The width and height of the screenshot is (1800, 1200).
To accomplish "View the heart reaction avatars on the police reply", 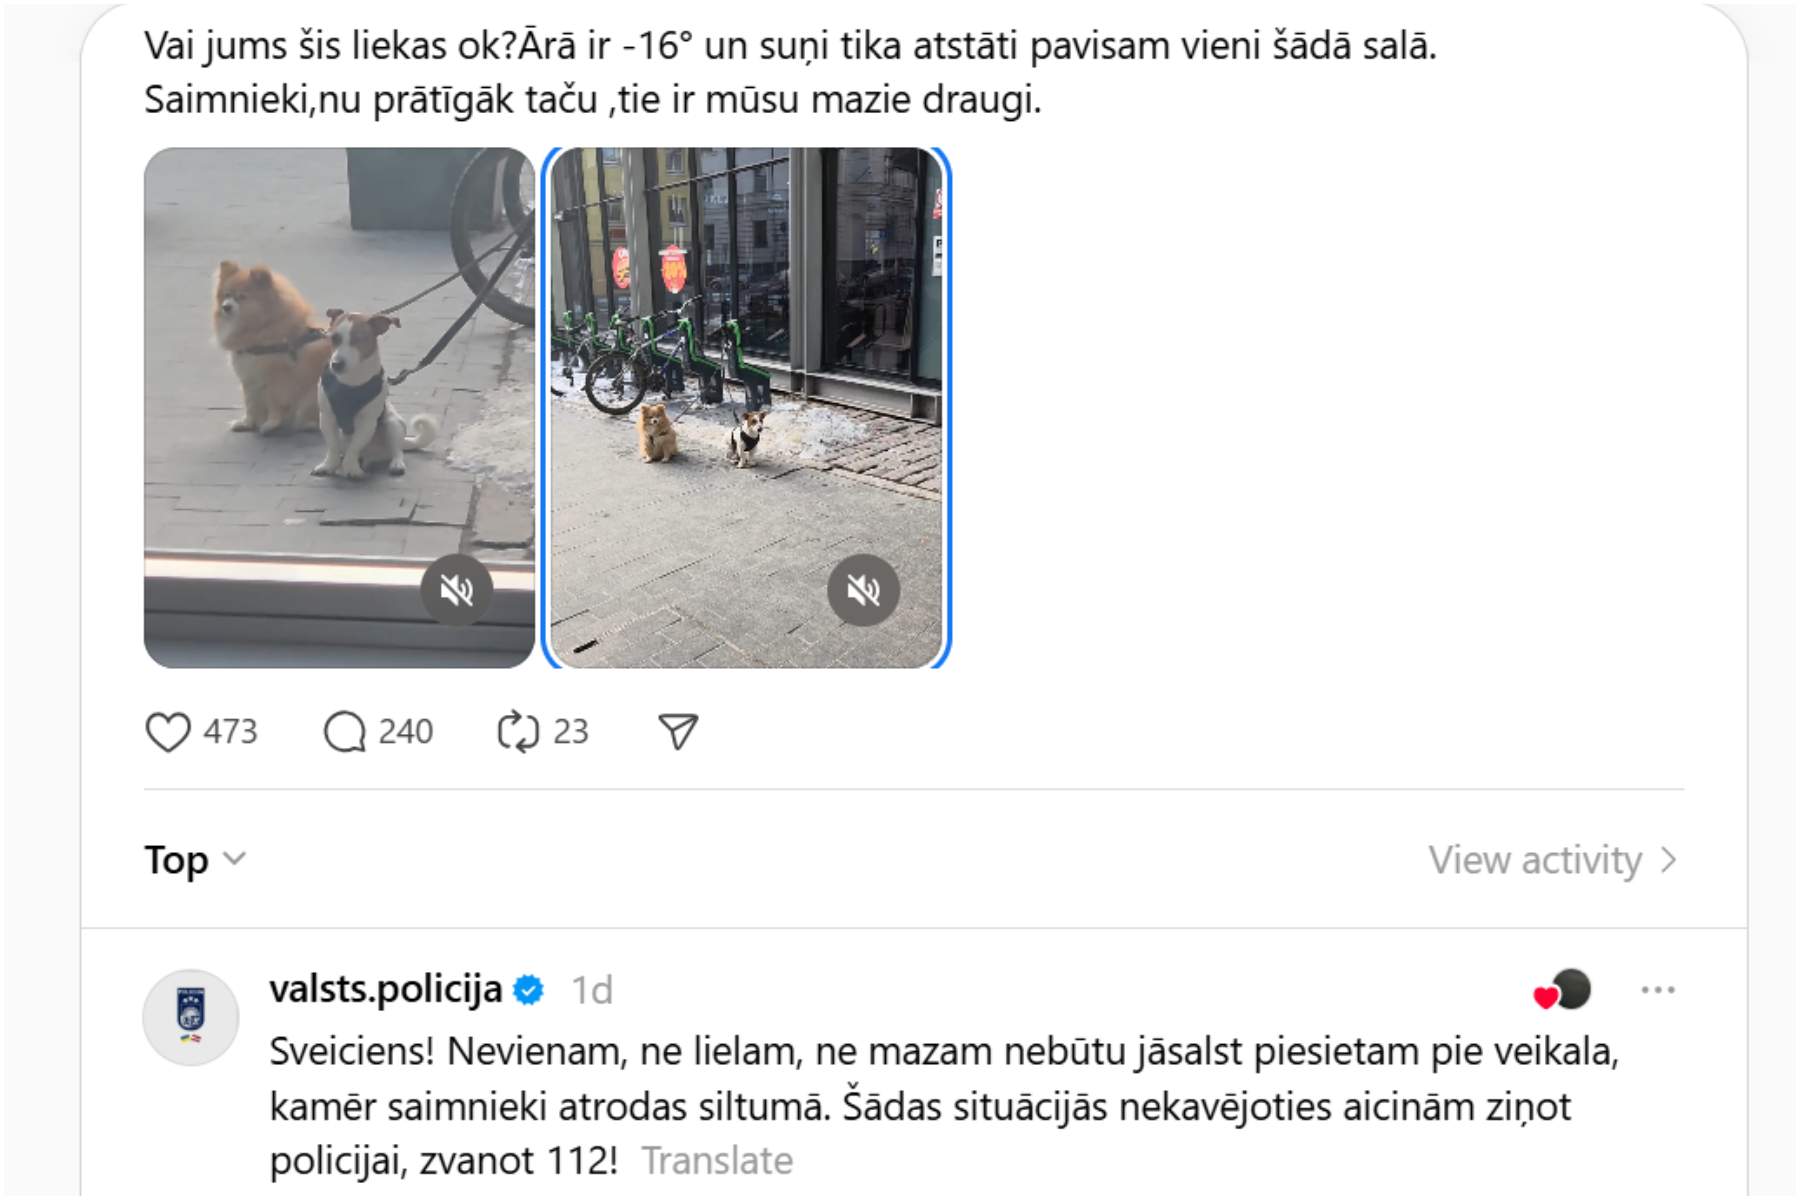I will coord(1562,990).
